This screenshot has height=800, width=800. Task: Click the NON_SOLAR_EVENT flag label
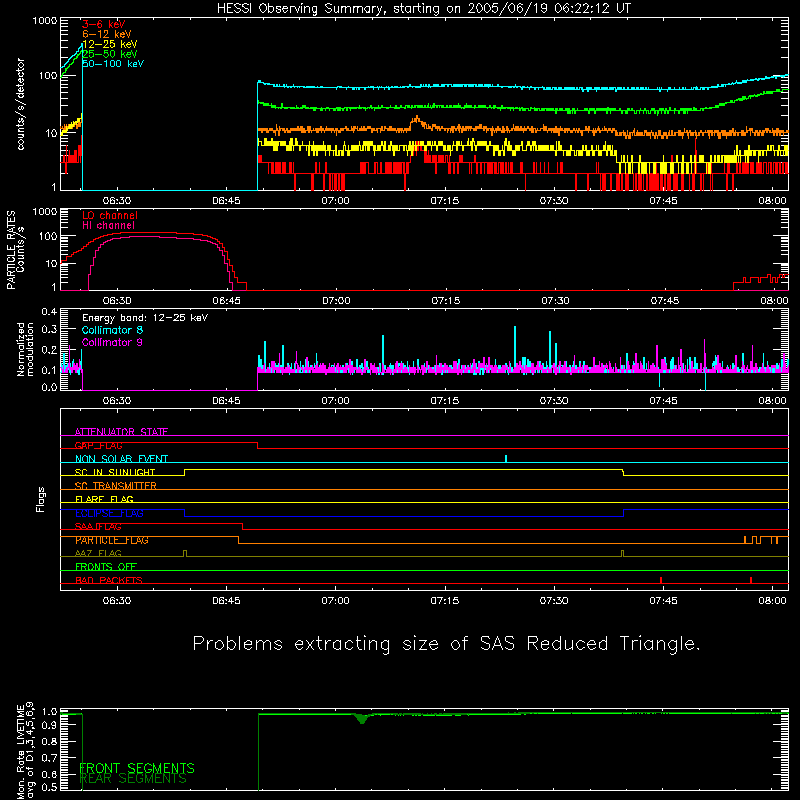click(x=121, y=459)
